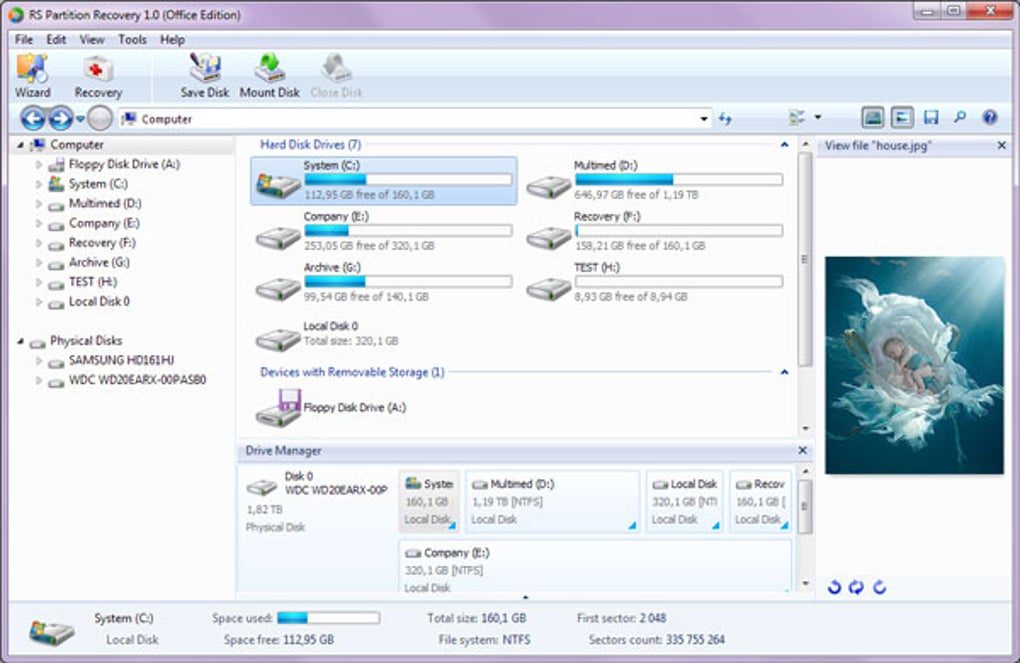Toggle the drive manager panel icon
This screenshot has width=1020, height=663.
(873, 118)
